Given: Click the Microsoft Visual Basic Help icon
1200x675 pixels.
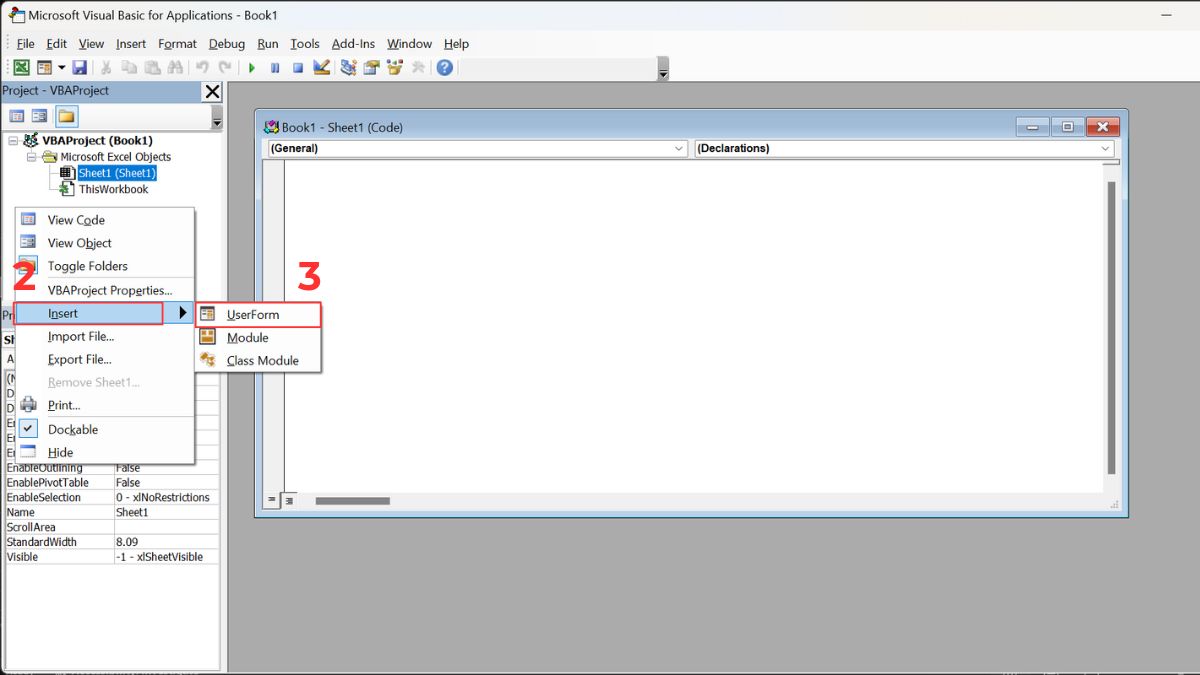Looking at the screenshot, I should click(444, 66).
